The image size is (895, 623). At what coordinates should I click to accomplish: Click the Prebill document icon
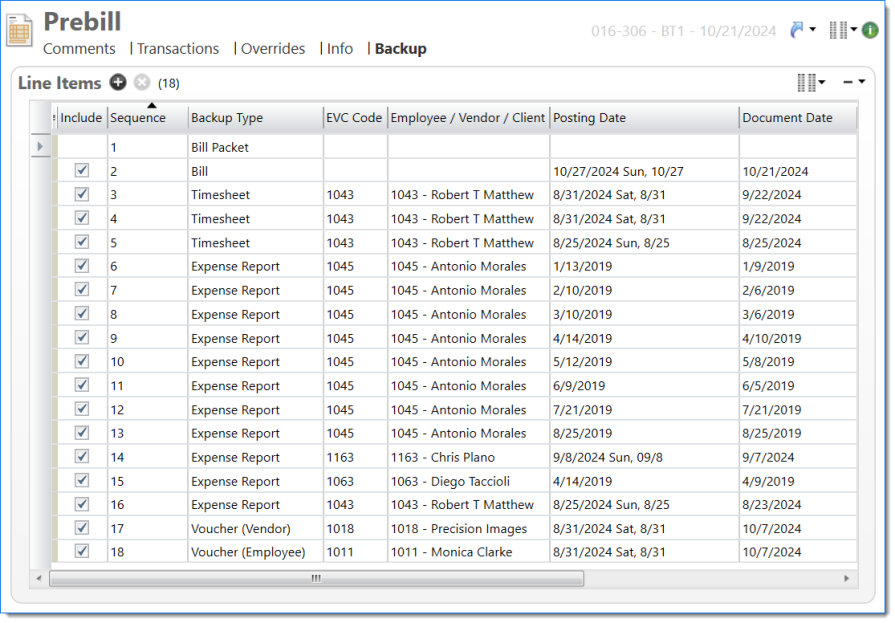20,30
